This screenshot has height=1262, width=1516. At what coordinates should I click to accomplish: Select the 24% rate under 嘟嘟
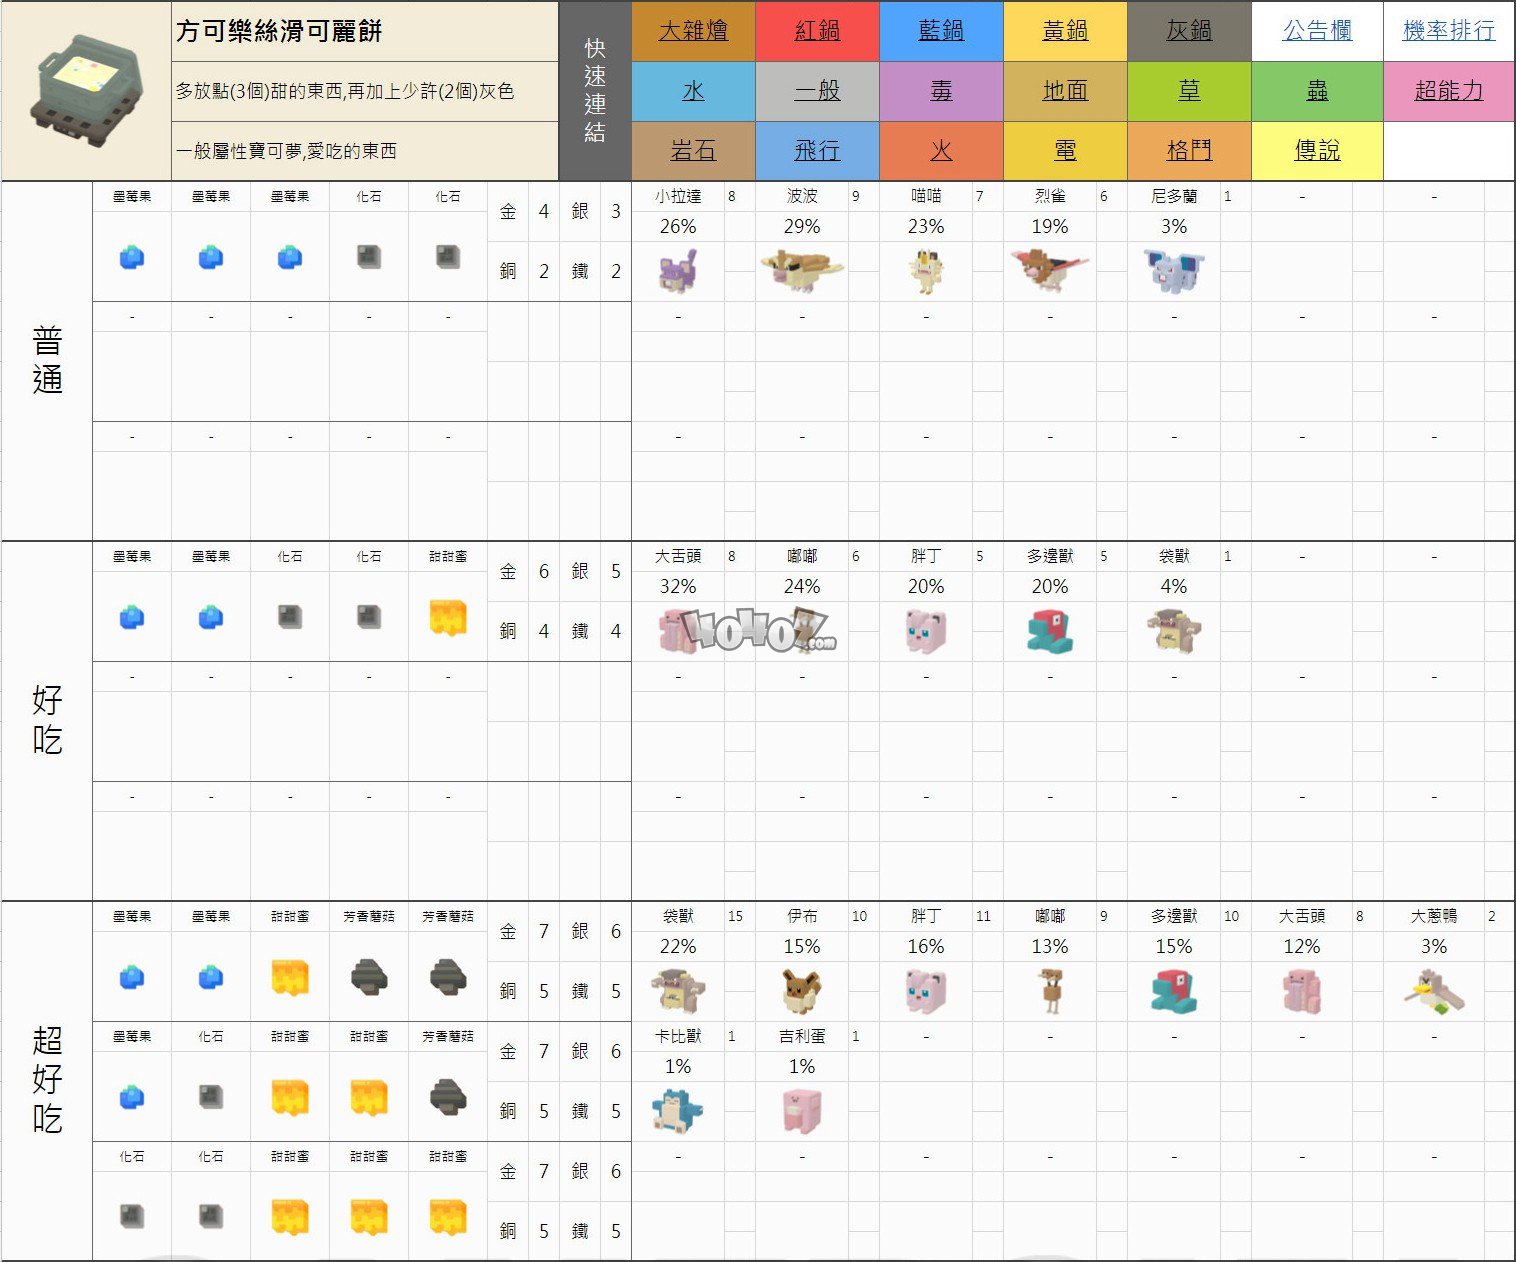802,587
